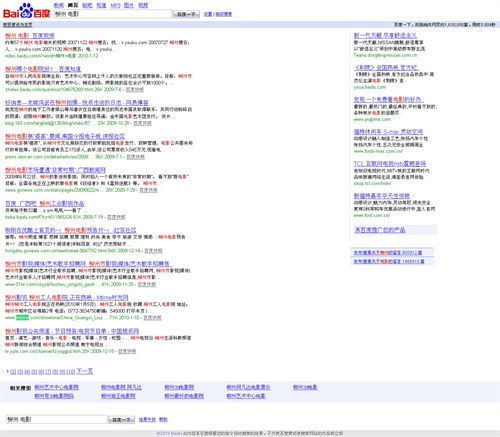Screen dimensions: 500x437
Task: Open the Mtime时光网 result link
Action: click(x=67, y=298)
